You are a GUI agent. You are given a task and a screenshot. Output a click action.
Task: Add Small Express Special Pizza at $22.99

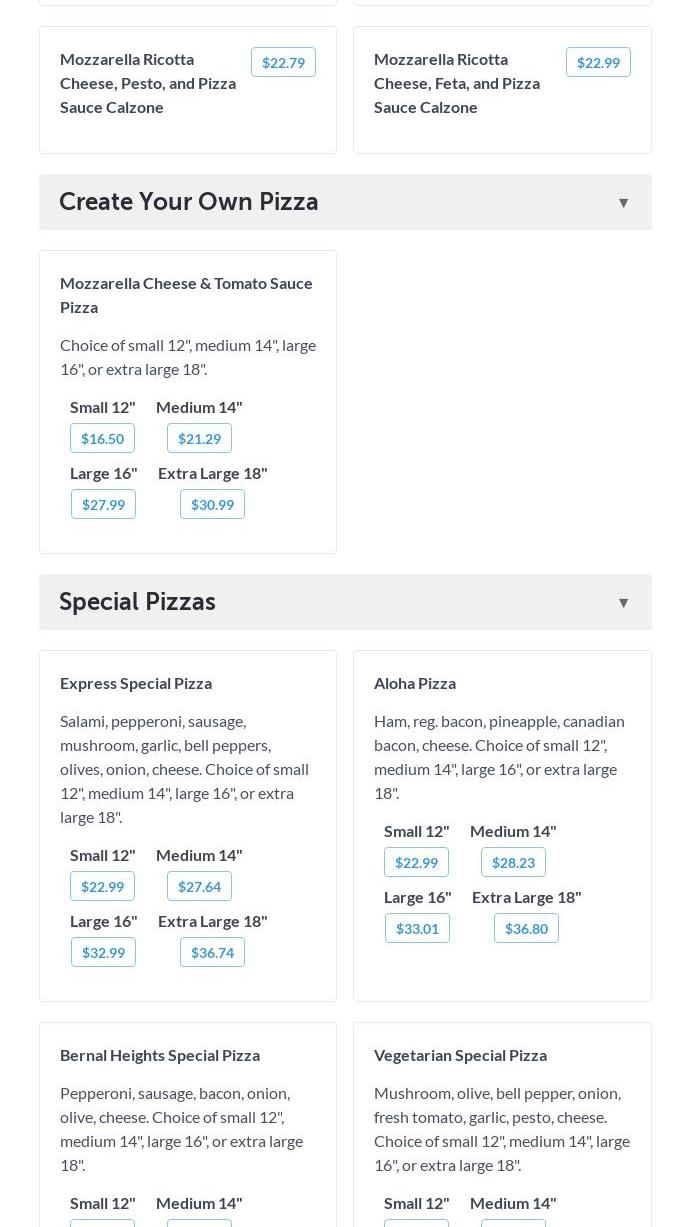click(102, 886)
